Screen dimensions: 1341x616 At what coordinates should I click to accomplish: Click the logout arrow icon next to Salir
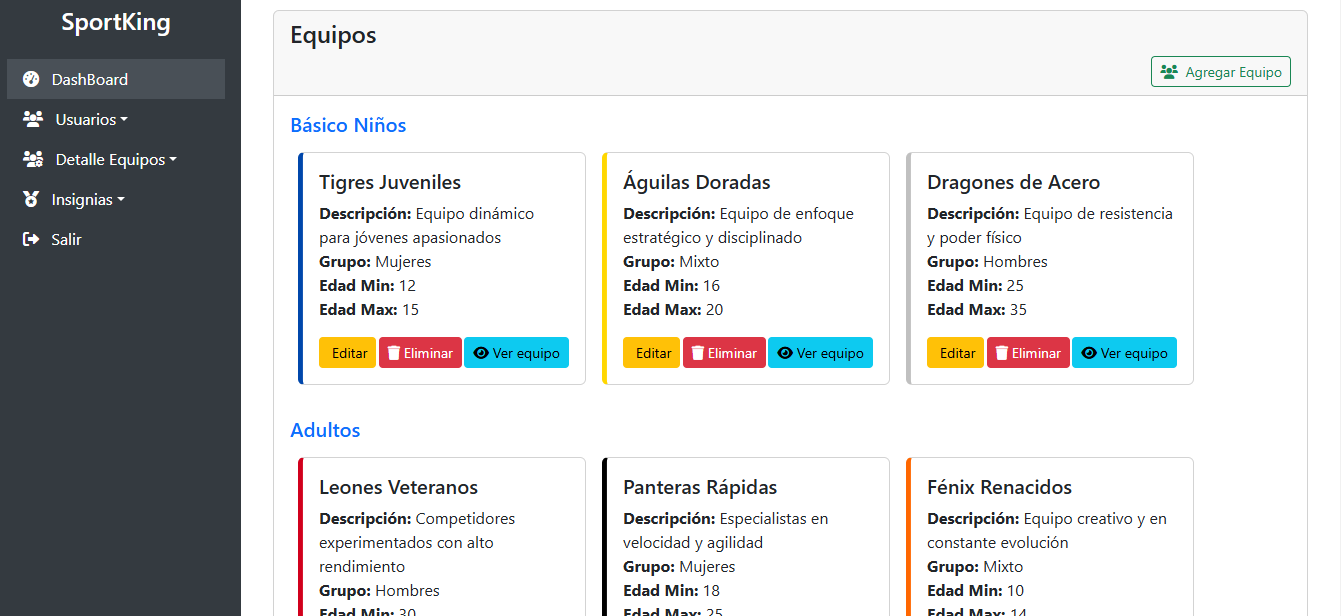29,239
